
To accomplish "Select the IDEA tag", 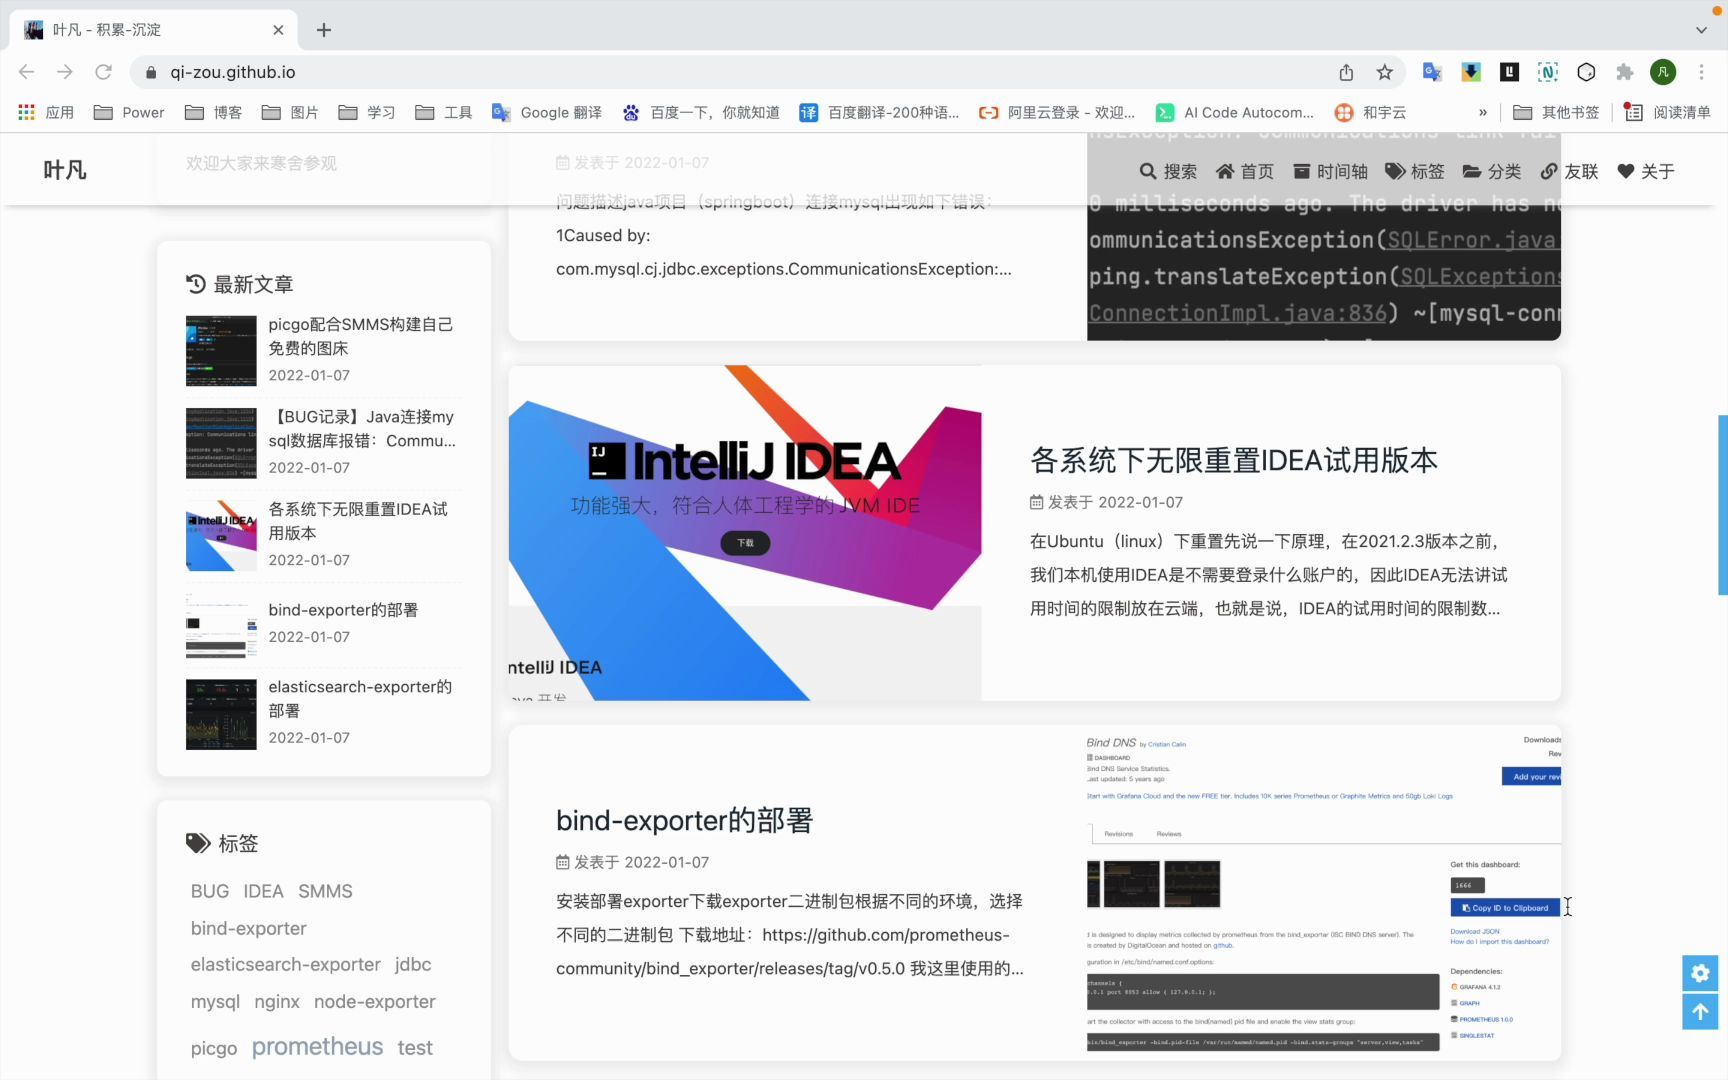I will click(x=263, y=891).
